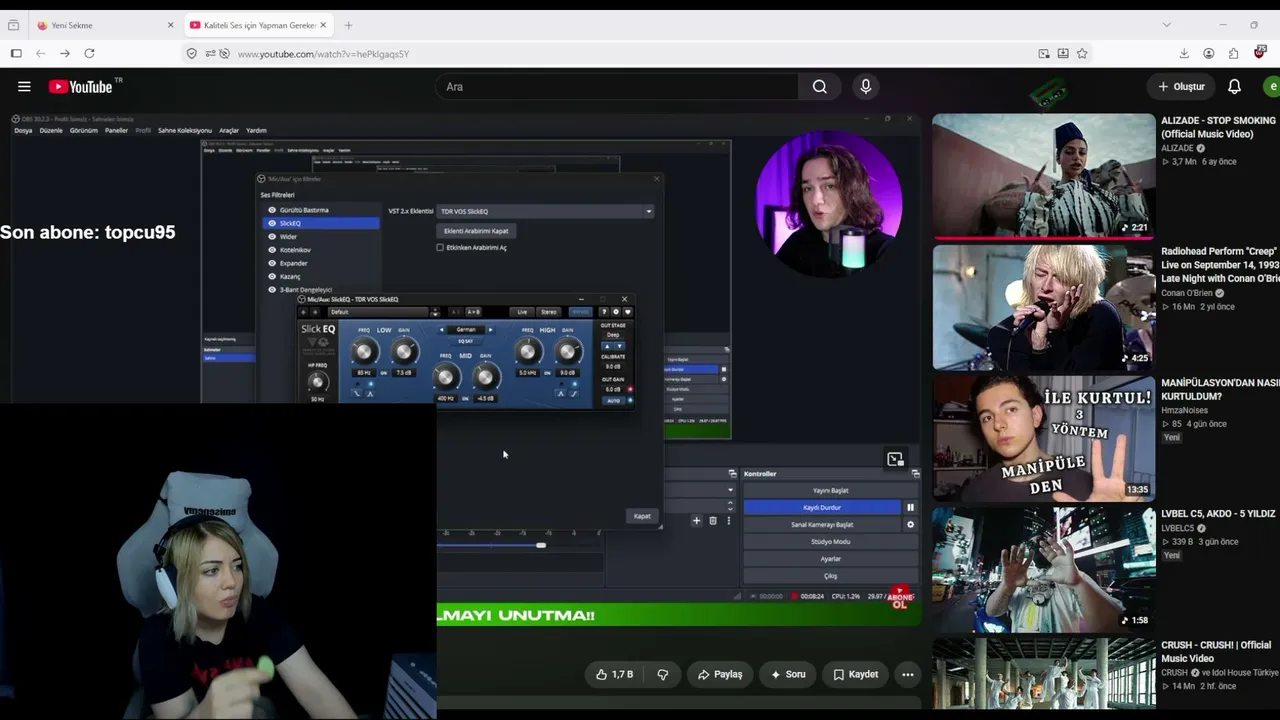
Task: Open the Düzenle menu in OBS
Action: click(51, 131)
